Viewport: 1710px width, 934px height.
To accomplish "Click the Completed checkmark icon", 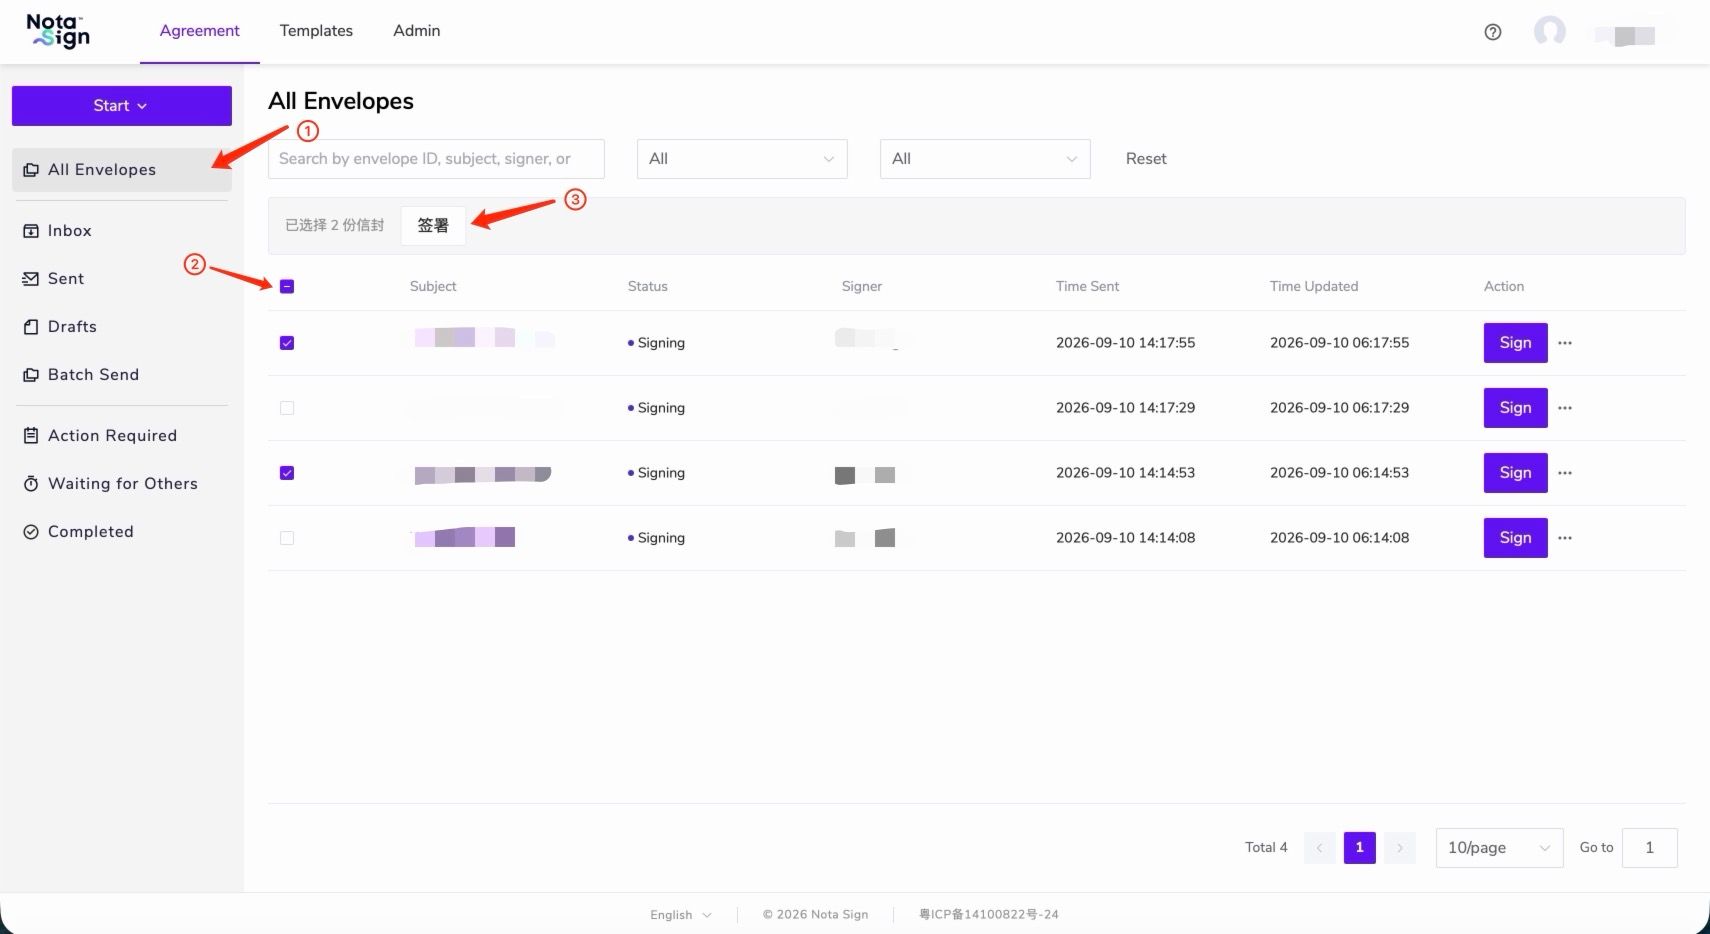I will [x=31, y=532].
